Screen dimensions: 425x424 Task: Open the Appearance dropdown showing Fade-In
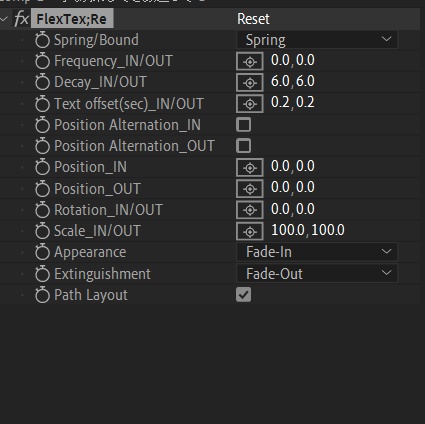(317, 252)
